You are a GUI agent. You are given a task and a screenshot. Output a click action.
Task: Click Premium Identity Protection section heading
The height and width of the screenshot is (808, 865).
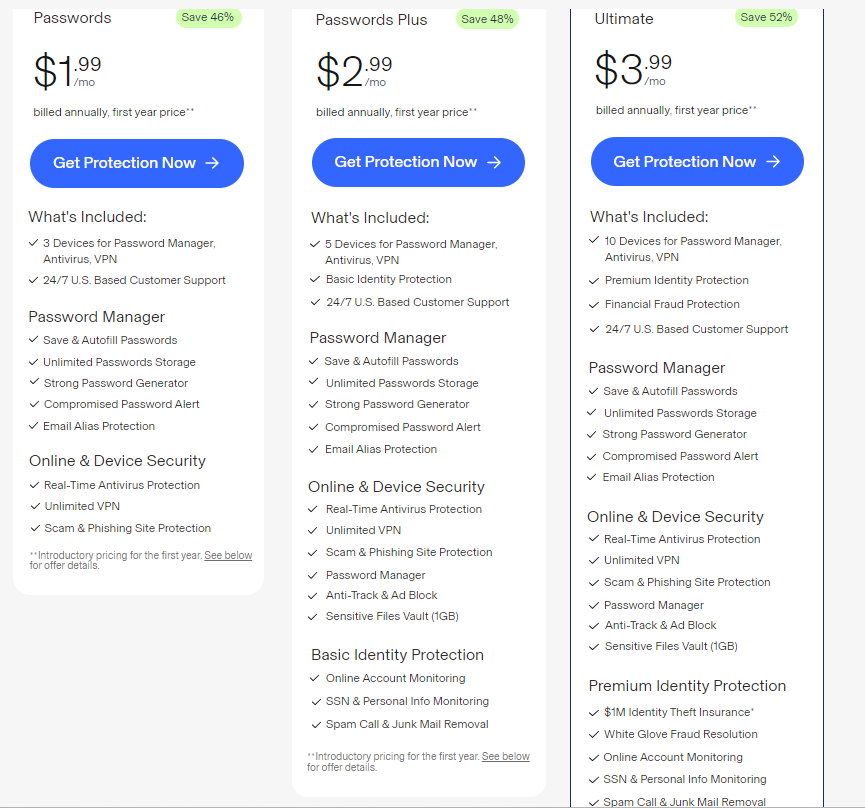tap(687, 686)
